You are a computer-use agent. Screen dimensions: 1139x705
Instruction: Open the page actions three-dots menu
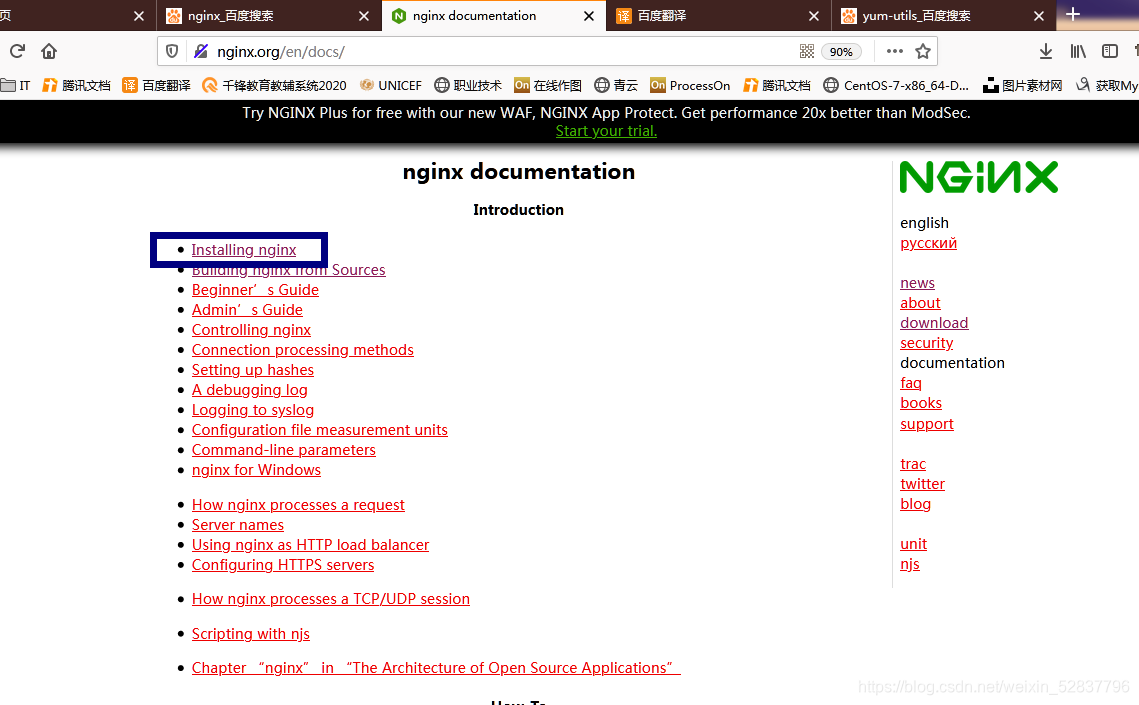tap(895, 51)
